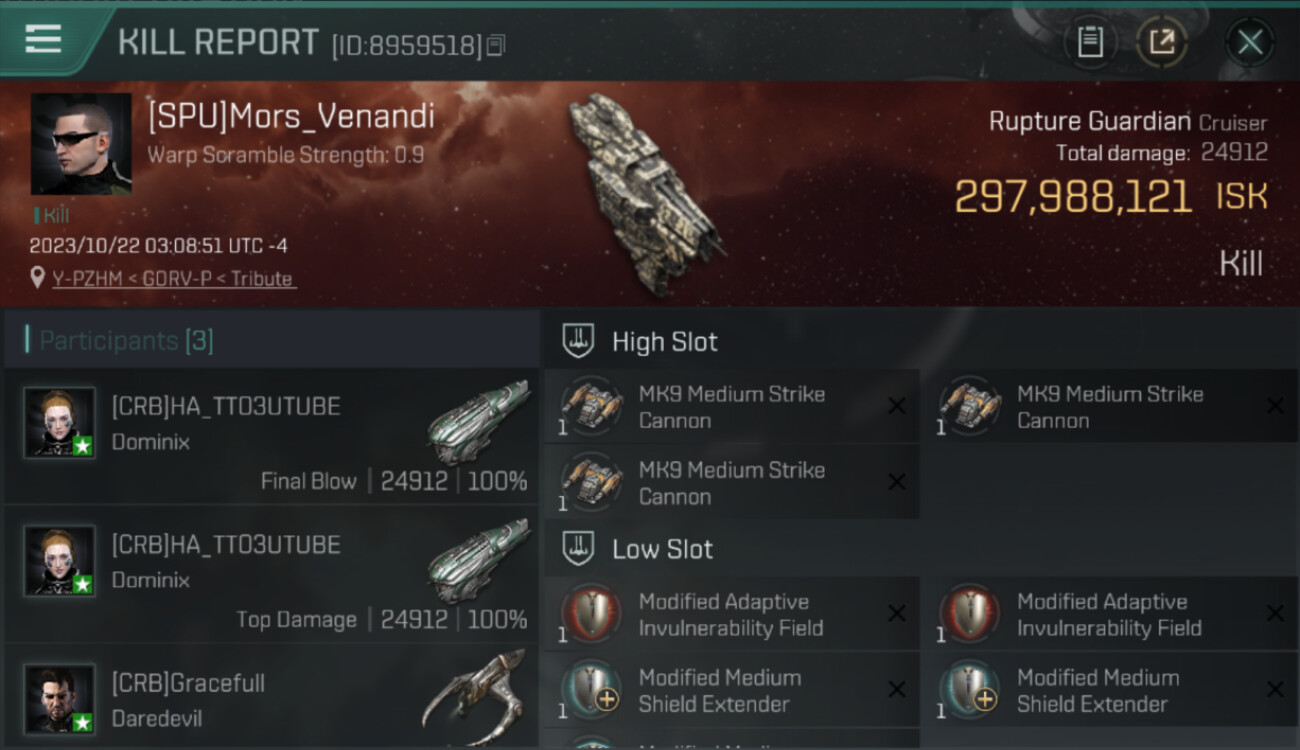Close the kill report window
Viewport: 1300px width, 750px height.
tap(1249, 42)
